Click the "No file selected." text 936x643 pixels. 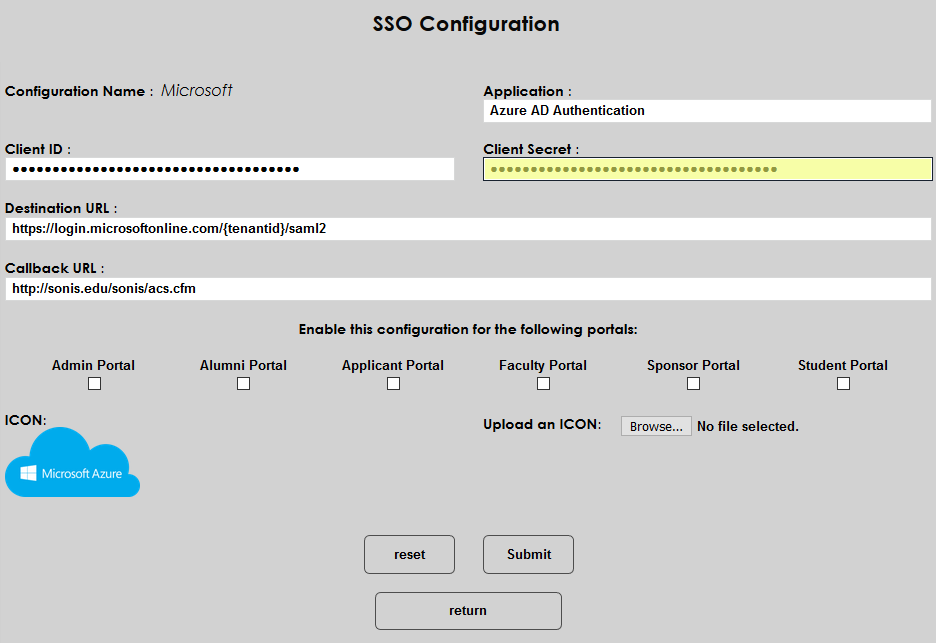pyautogui.click(x=747, y=426)
